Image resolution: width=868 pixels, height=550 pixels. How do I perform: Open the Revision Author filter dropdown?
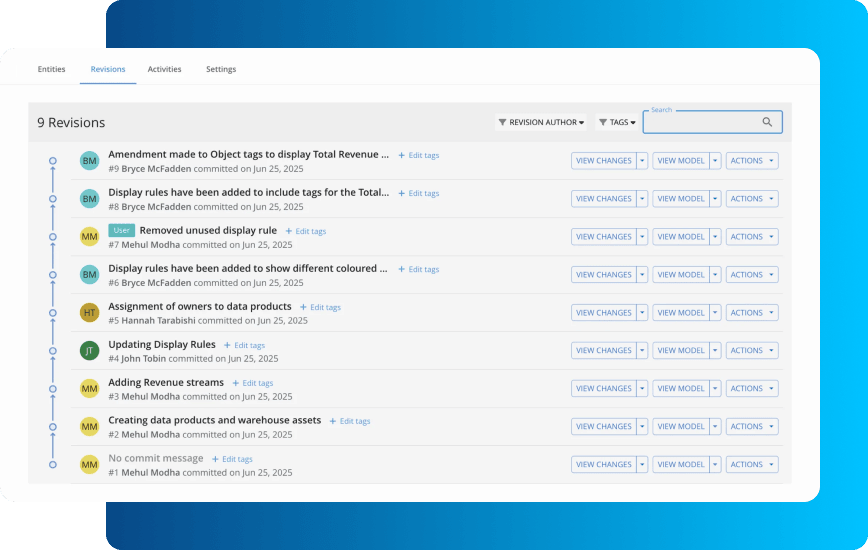pos(541,122)
